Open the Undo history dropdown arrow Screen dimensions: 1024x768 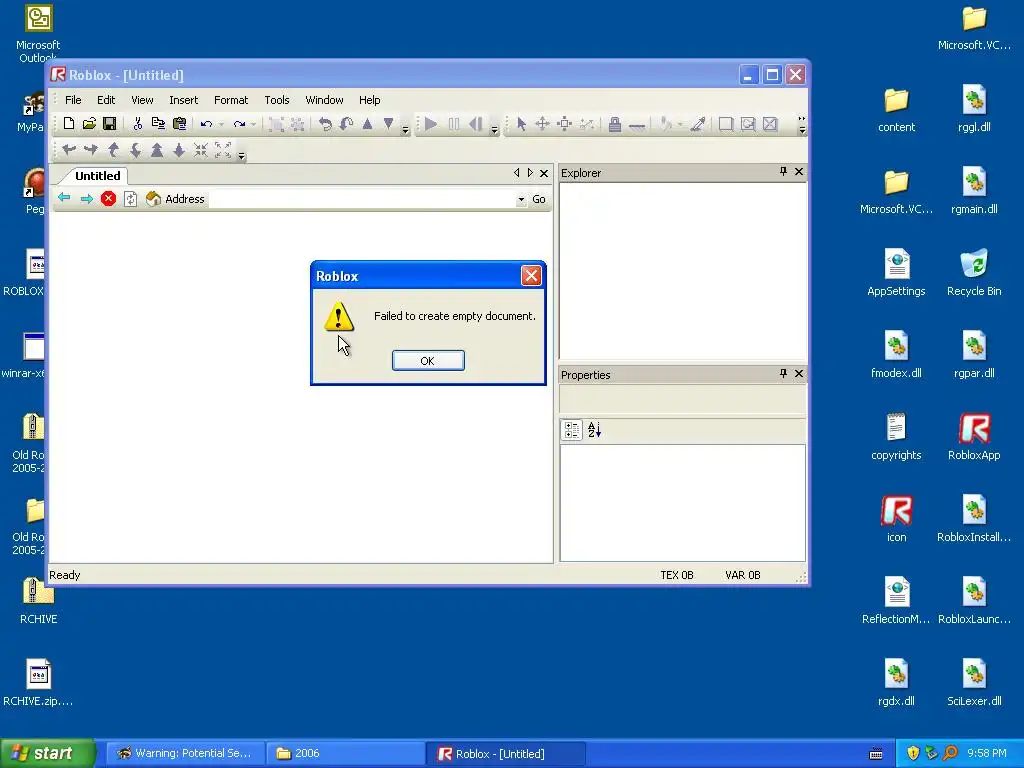[x=221, y=124]
